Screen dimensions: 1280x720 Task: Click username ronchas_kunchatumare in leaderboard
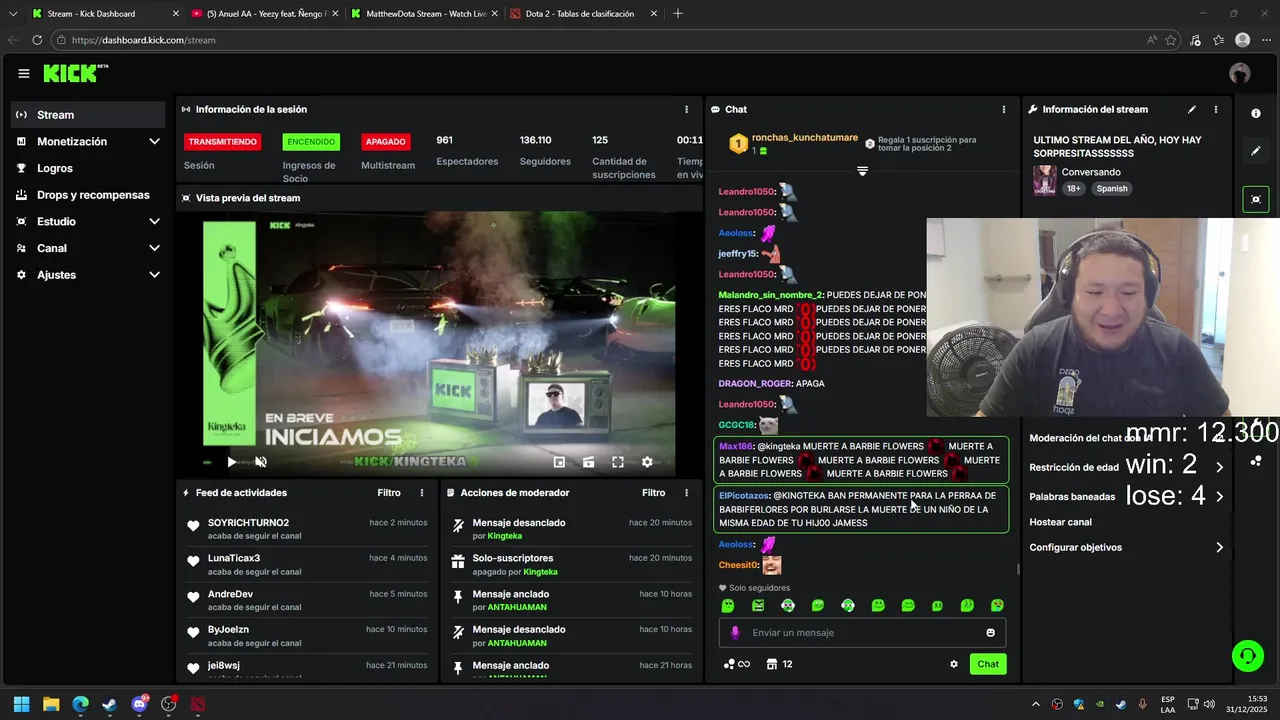(x=805, y=138)
